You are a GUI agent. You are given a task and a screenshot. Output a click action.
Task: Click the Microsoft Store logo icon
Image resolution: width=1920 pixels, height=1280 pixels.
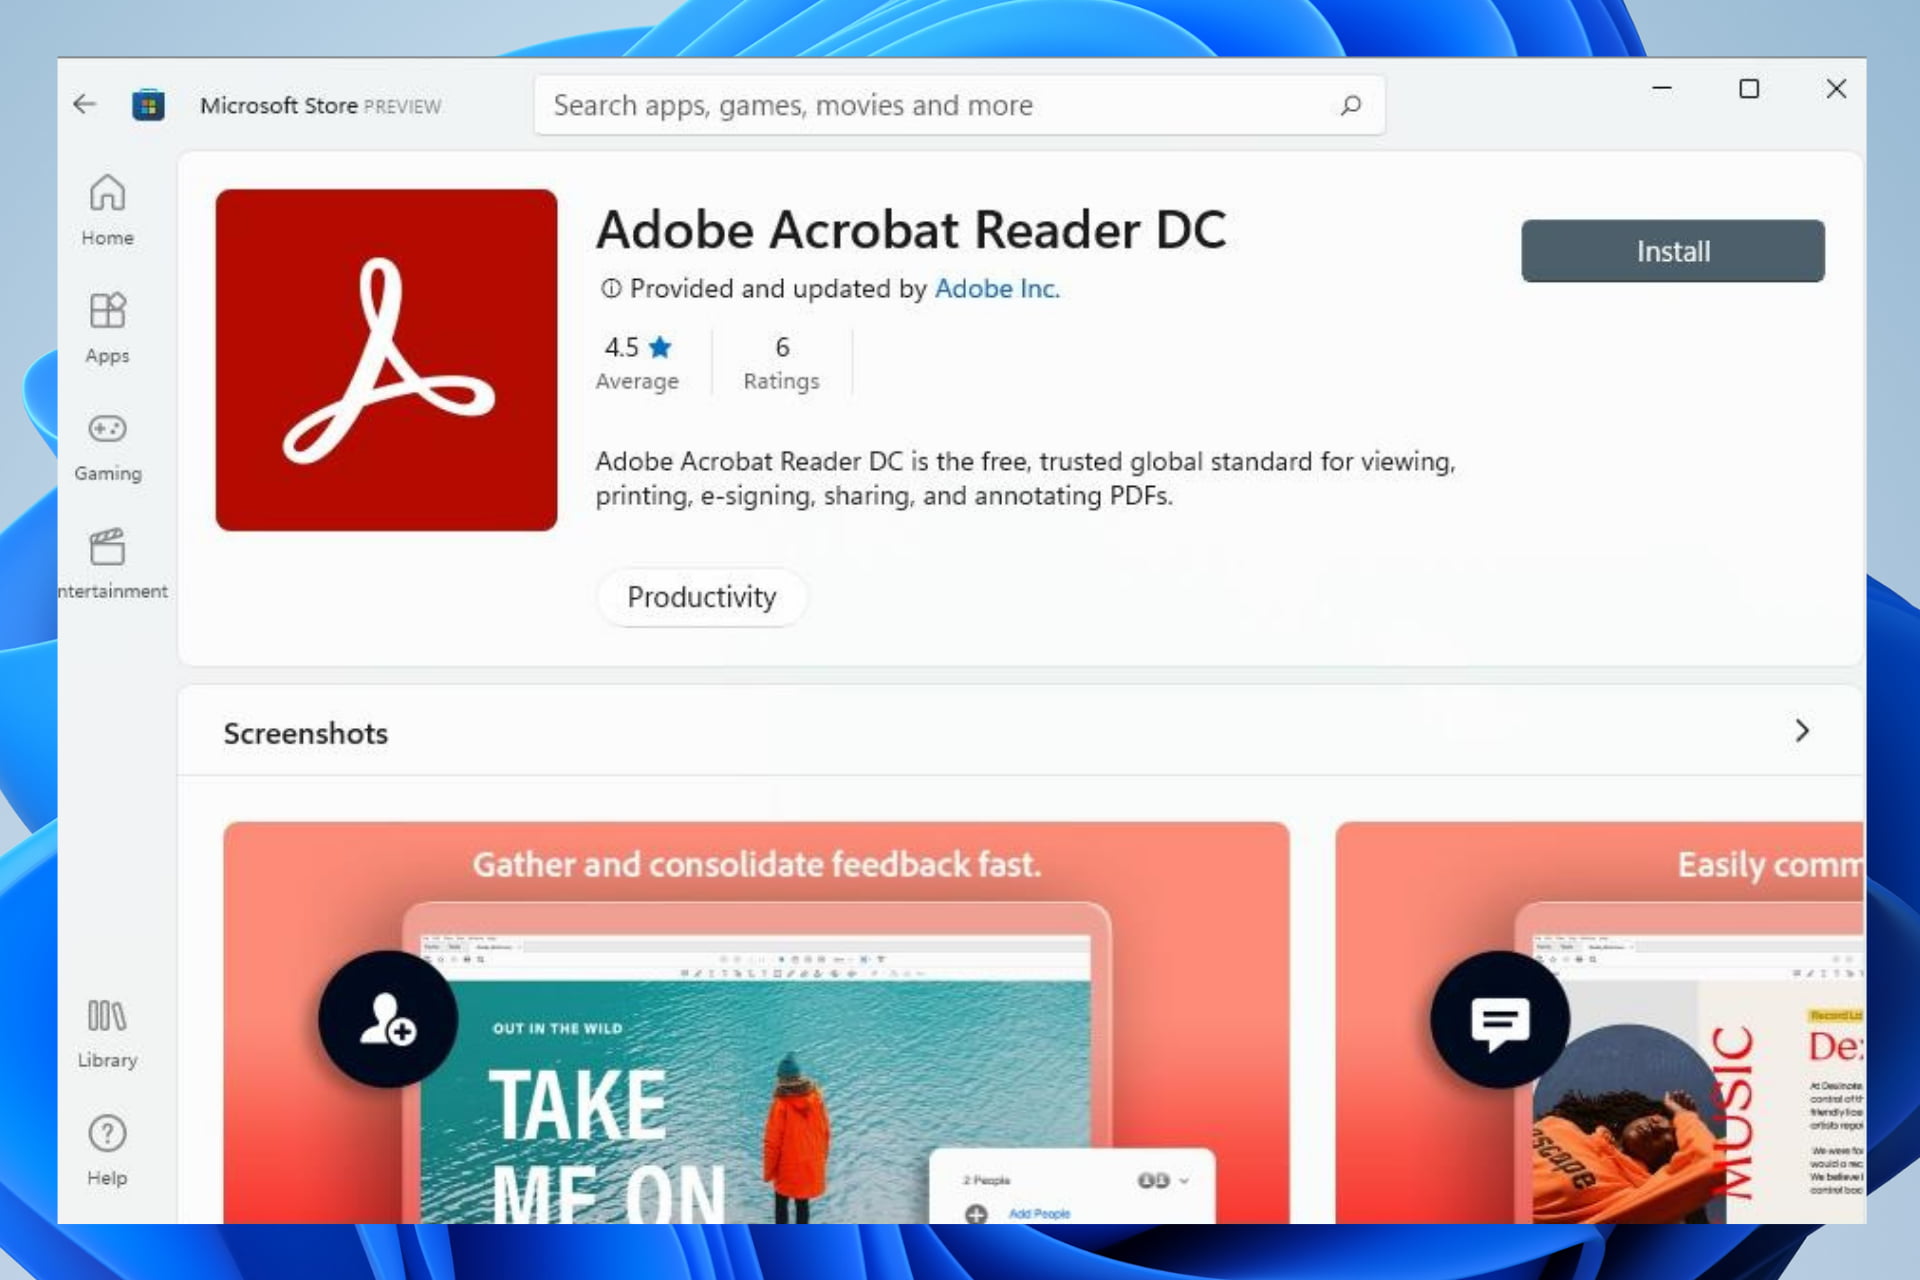(149, 104)
